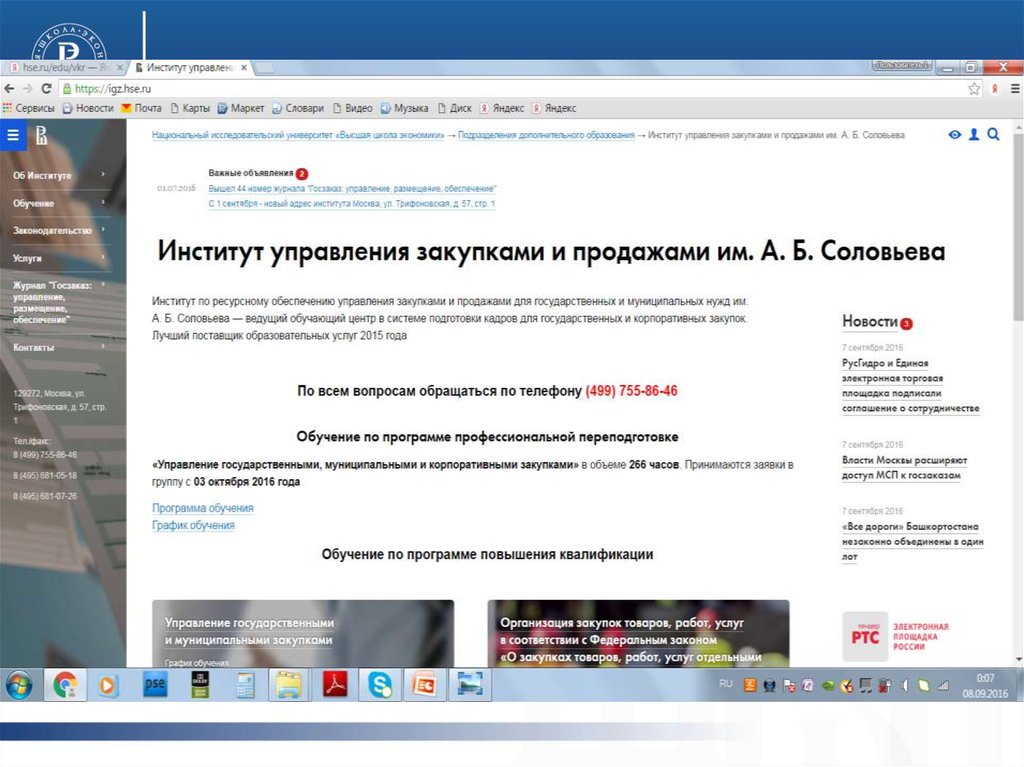
Task: Click the search magnifier icon
Action: point(993,135)
